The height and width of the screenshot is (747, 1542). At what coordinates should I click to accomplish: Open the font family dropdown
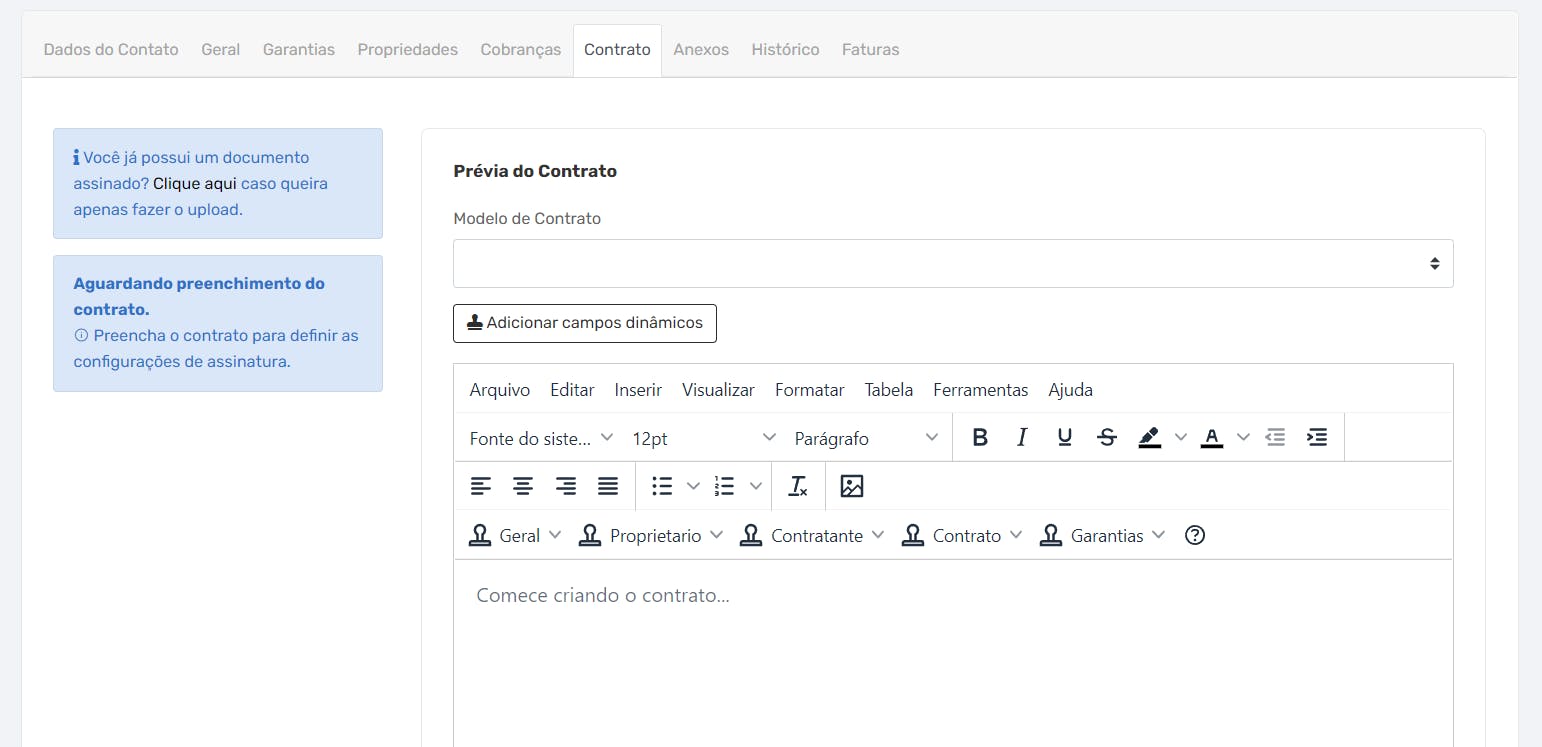tap(542, 438)
